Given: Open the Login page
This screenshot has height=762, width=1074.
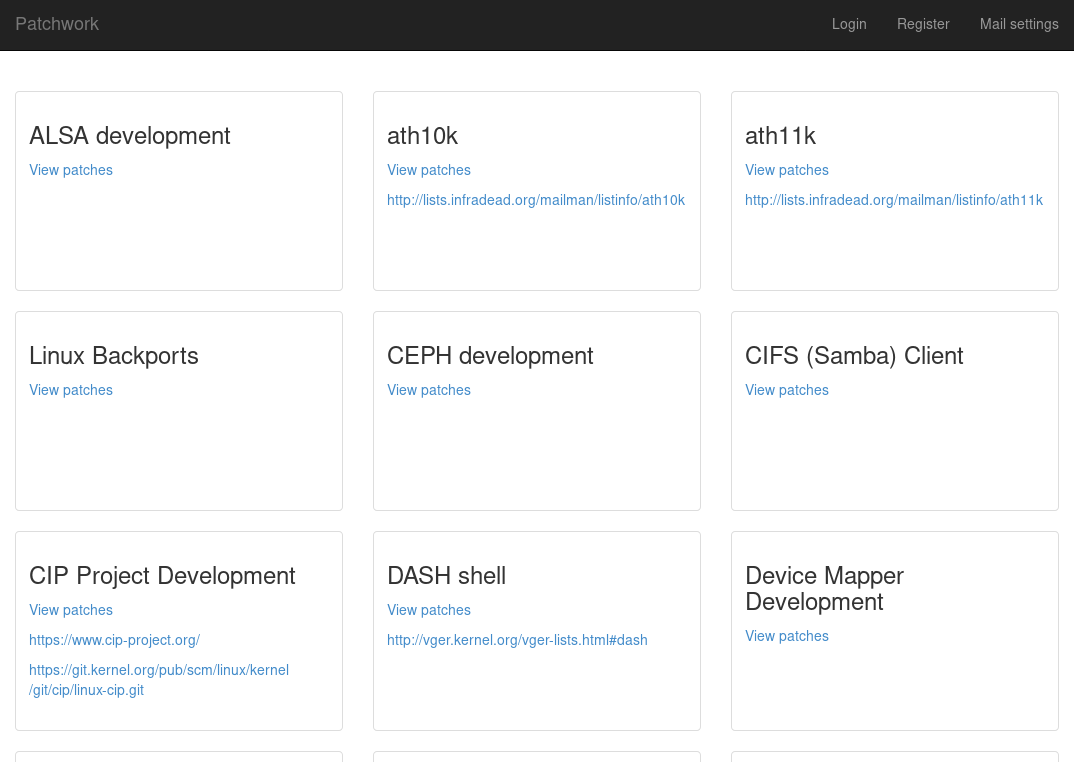Looking at the screenshot, I should tap(849, 24).
